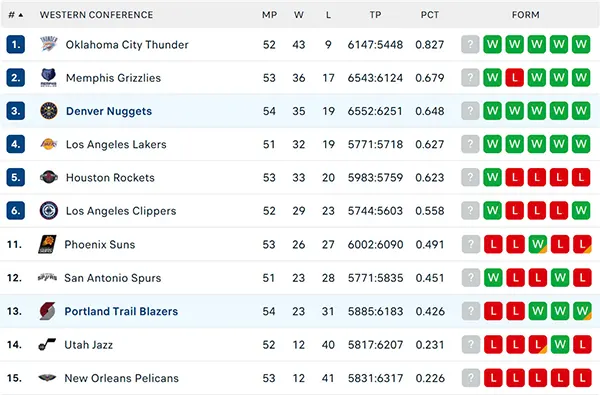Click the green W form badge in Jazz row
Screen dimensions: 600x395
coord(560,344)
